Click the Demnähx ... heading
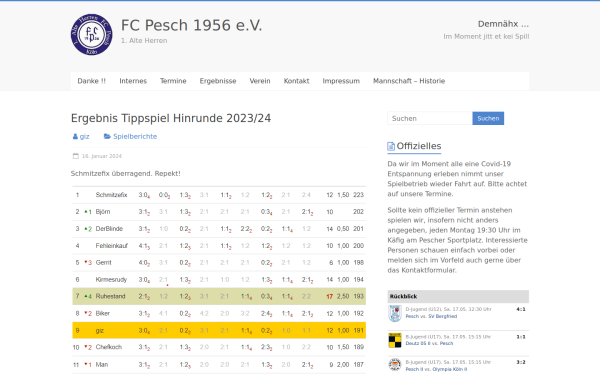 503,24
